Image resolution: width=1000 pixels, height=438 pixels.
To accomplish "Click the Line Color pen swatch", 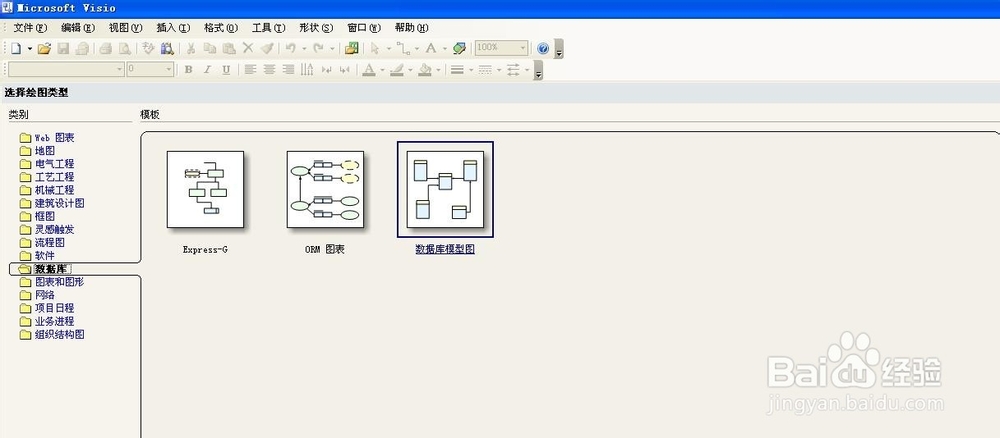I will (x=397, y=69).
